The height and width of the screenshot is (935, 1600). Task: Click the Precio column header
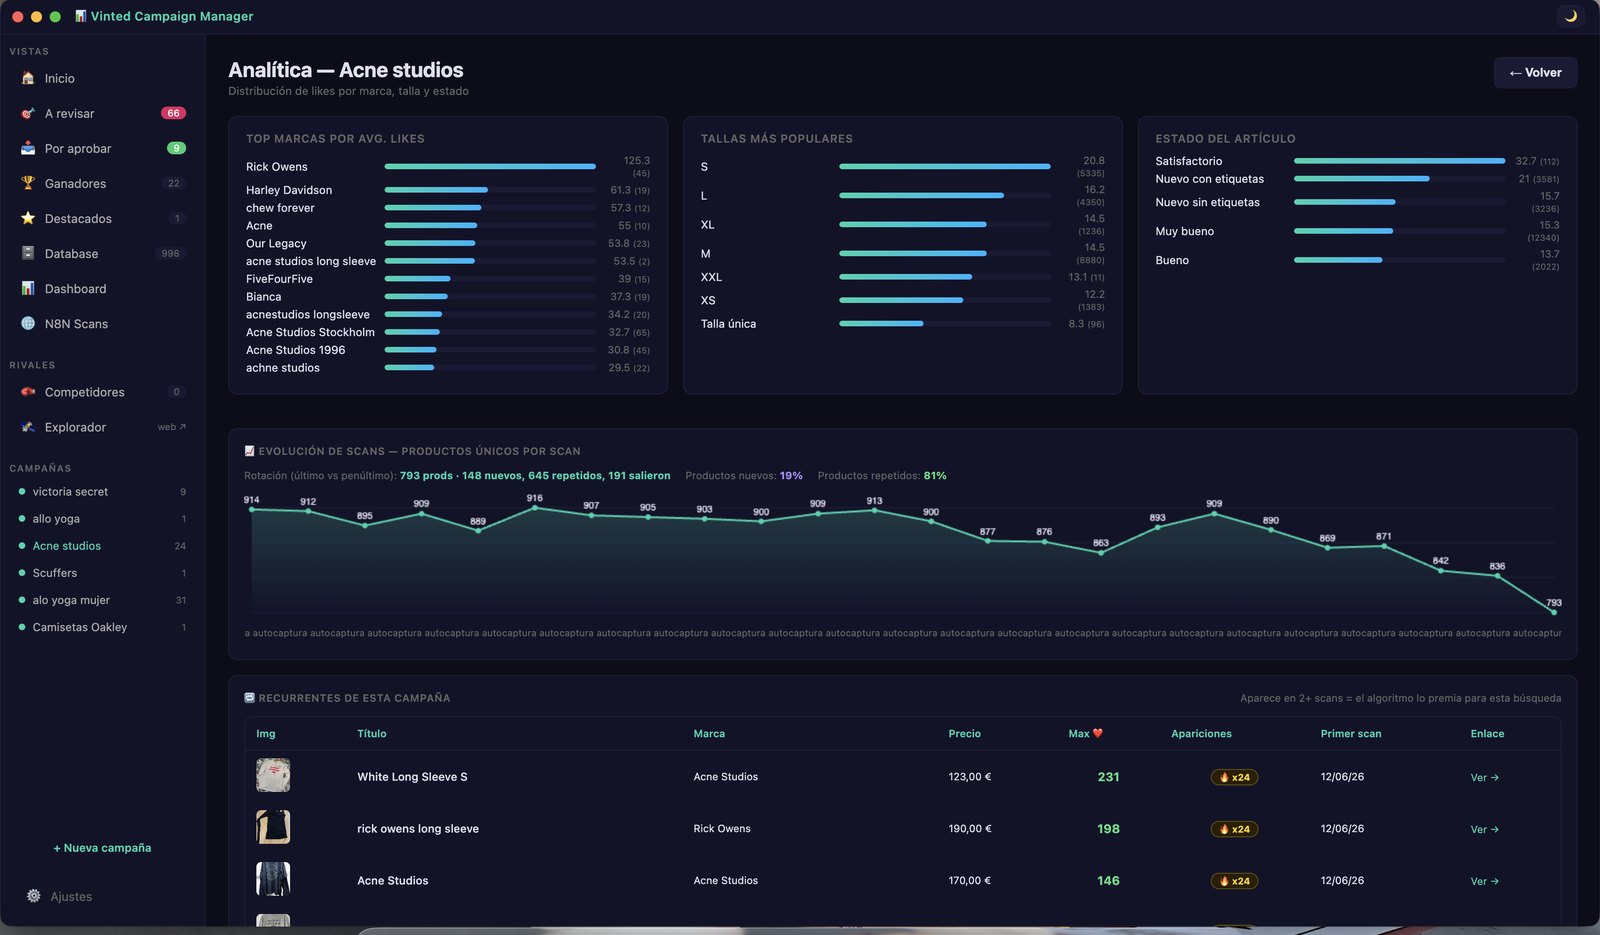pos(965,733)
